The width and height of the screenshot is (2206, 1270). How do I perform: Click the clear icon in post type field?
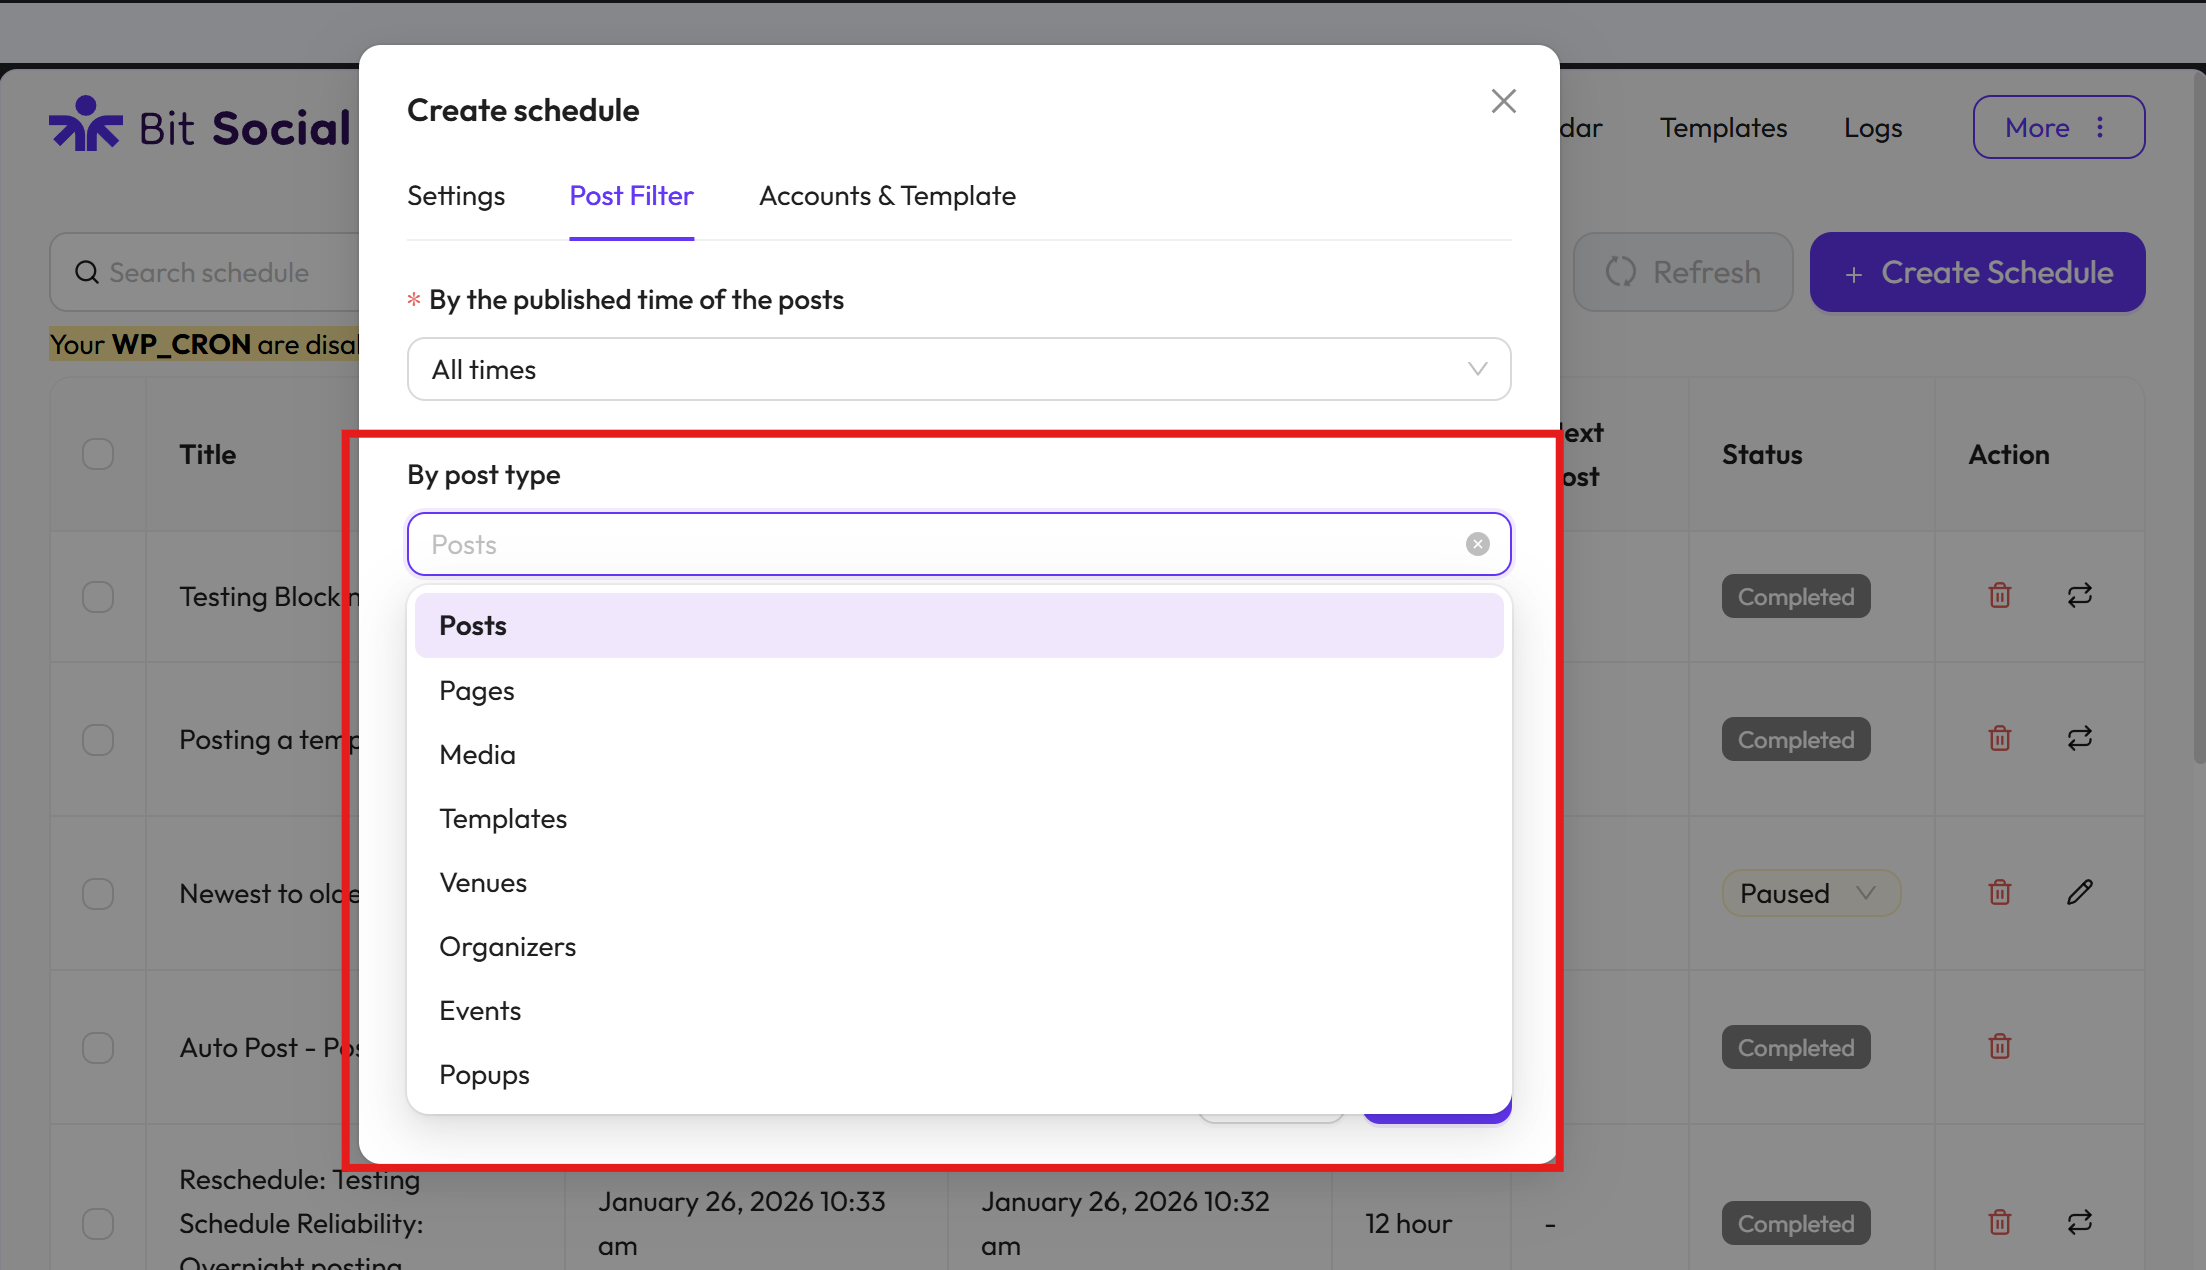[1477, 544]
